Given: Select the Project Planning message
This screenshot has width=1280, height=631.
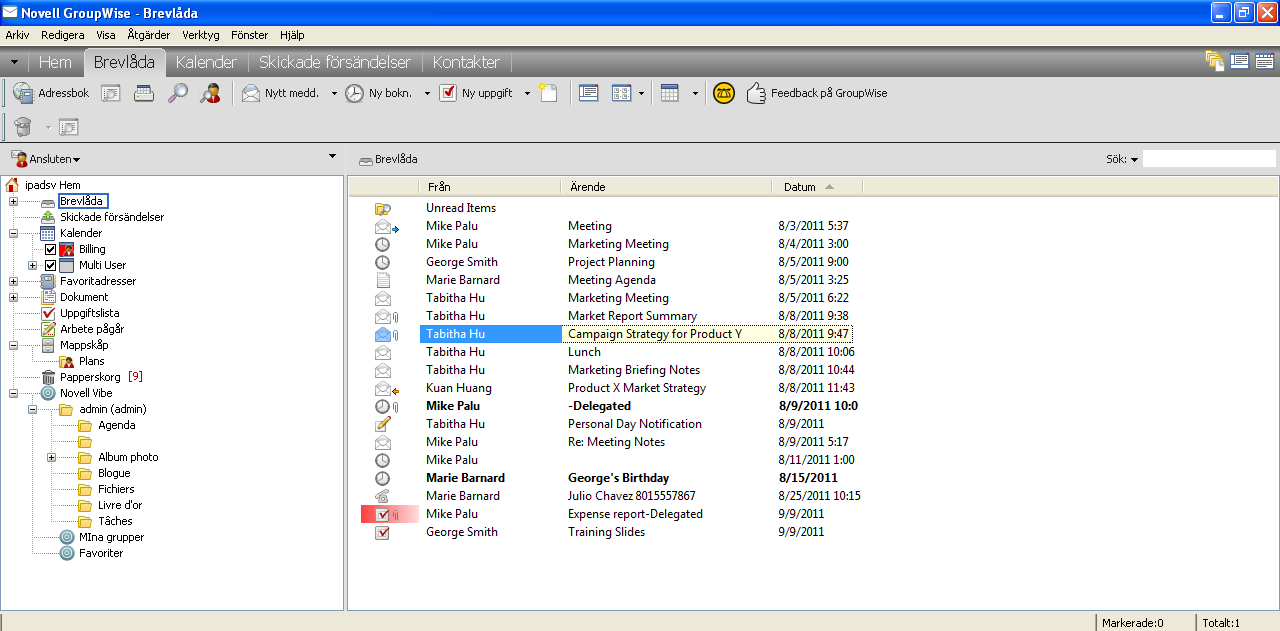Looking at the screenshot, I should pos(612,262).
